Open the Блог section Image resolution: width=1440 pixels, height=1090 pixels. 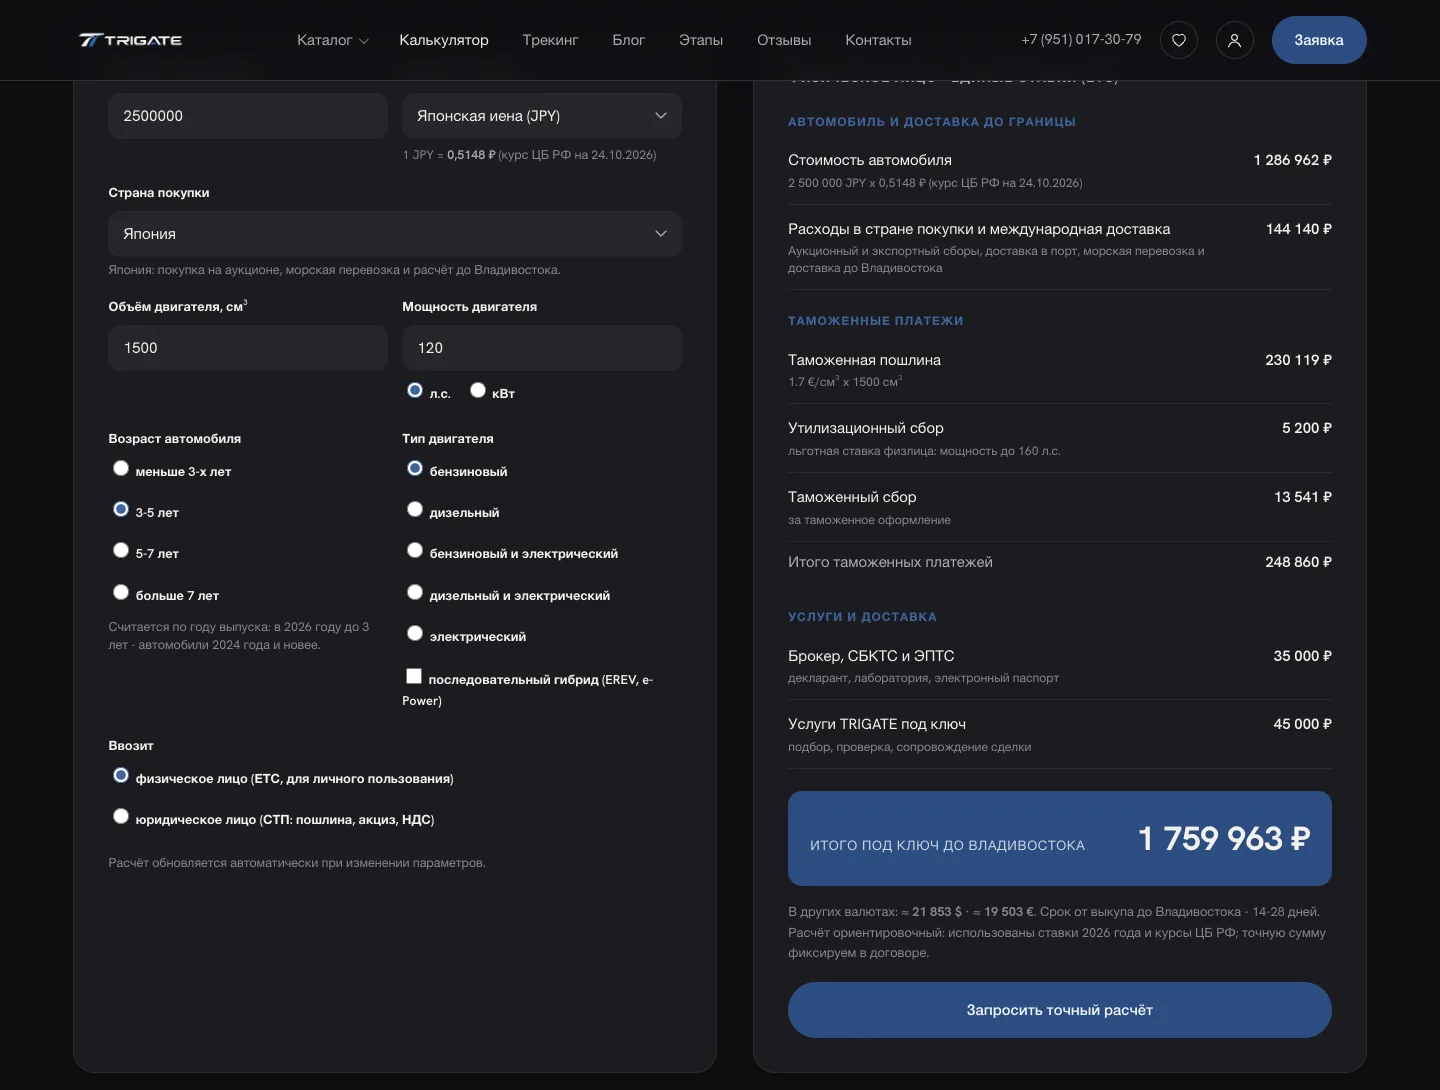tap(629, 40)
